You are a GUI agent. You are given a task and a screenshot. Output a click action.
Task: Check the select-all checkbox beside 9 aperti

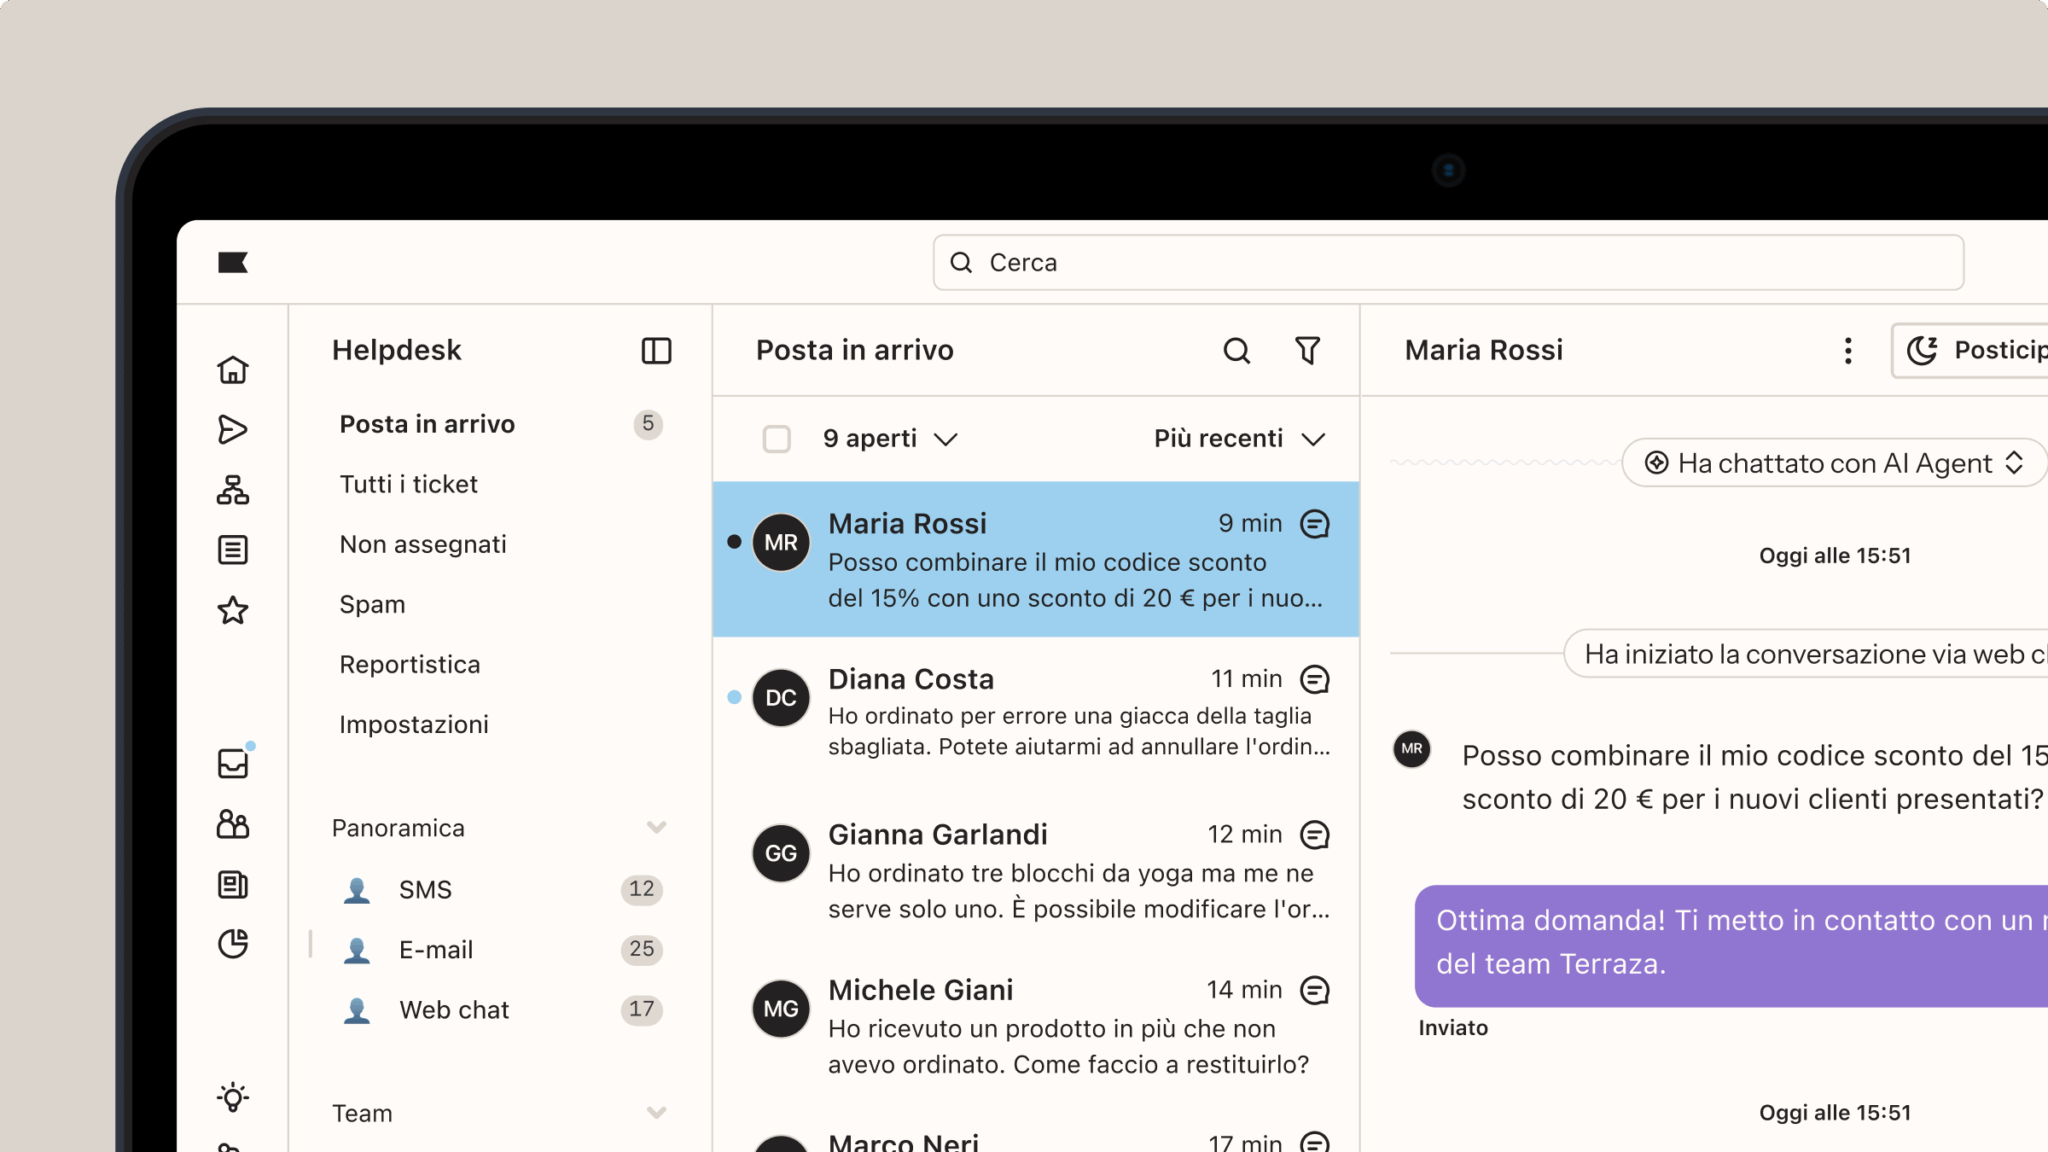[777, 439]
